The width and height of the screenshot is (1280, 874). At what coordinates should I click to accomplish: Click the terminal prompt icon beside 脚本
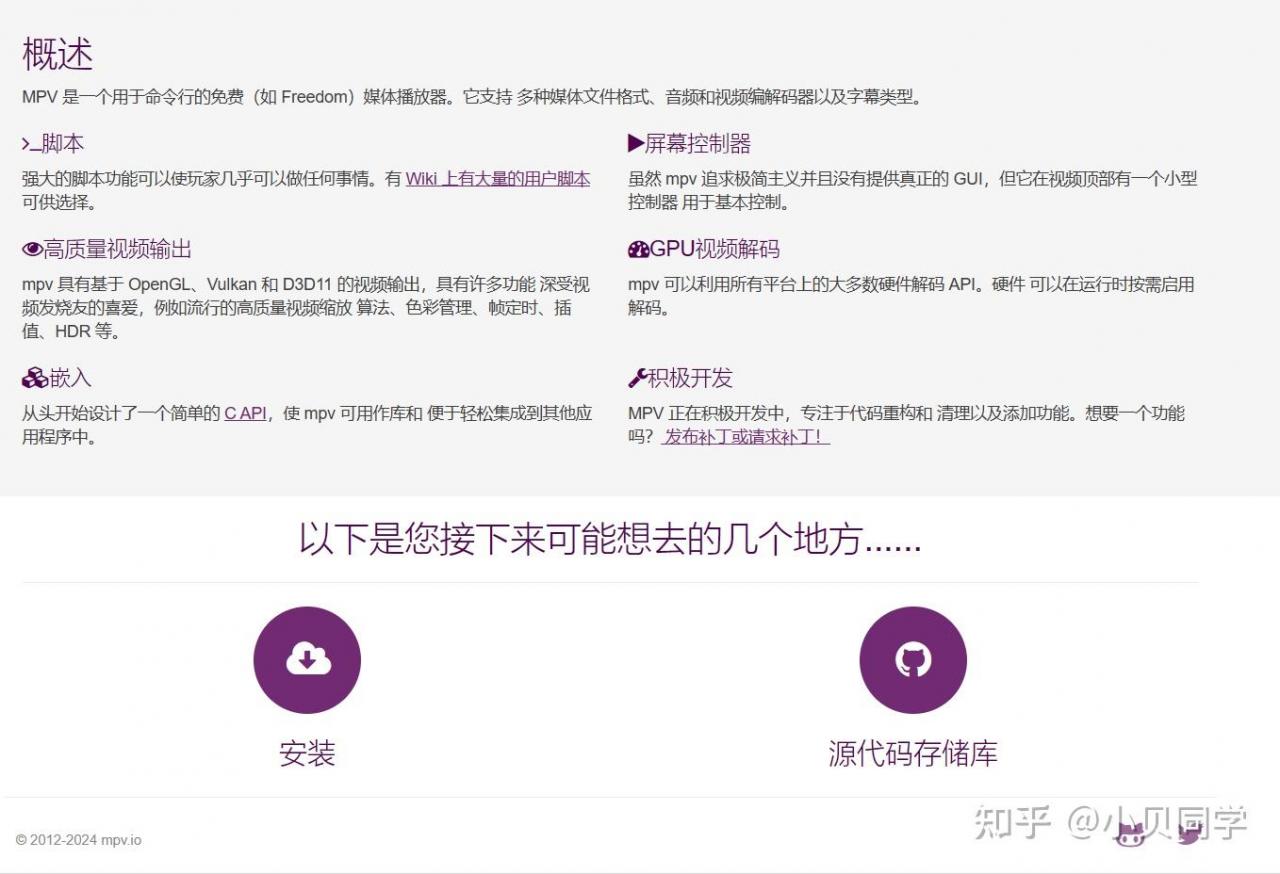(31, 144)
